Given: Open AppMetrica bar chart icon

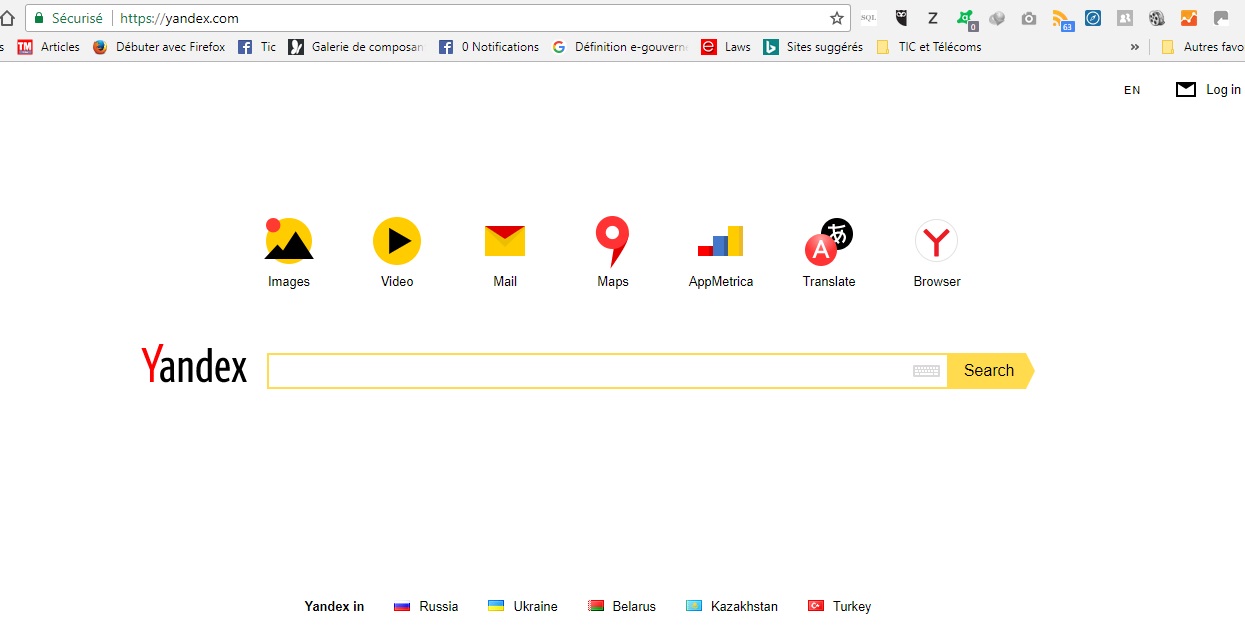Looking at the screenshot, I should 720,241.
